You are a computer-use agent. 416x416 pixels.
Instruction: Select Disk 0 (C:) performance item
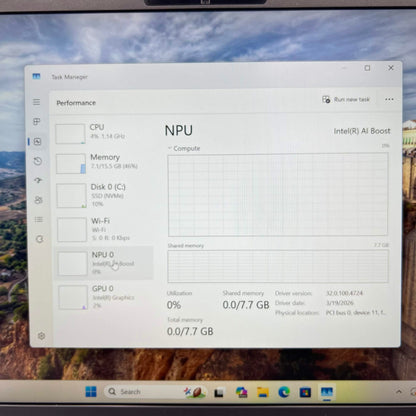[x=104, y=195]
